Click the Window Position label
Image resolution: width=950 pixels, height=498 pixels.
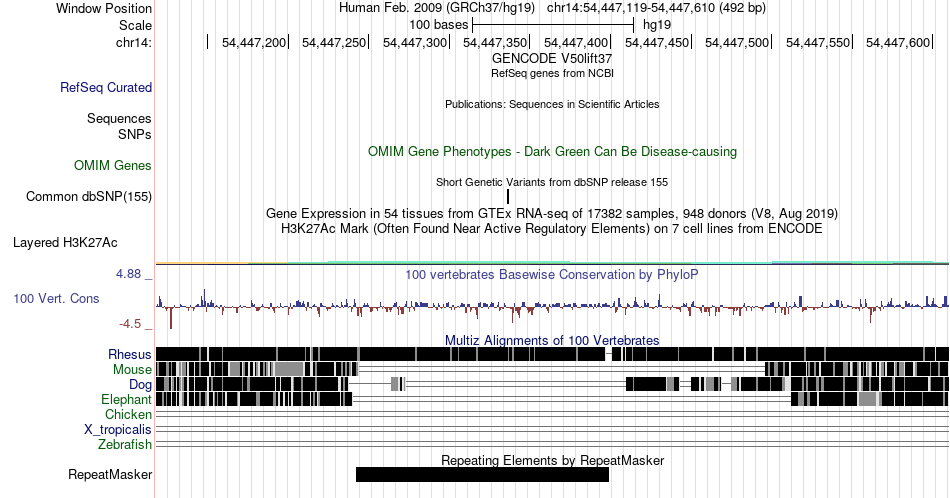pyautogui.click(x=104, y=8)
